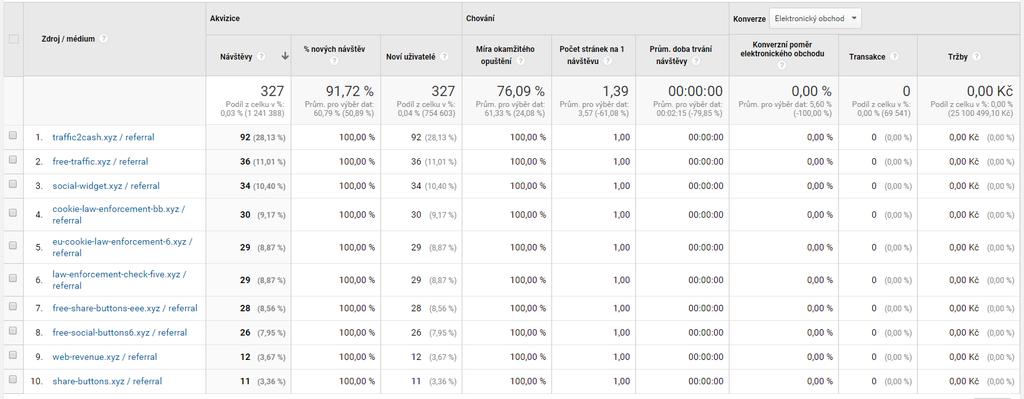Open help icon next to Zdroj / médium
This screenshot has width=1024, height=399.
[104, 39]
